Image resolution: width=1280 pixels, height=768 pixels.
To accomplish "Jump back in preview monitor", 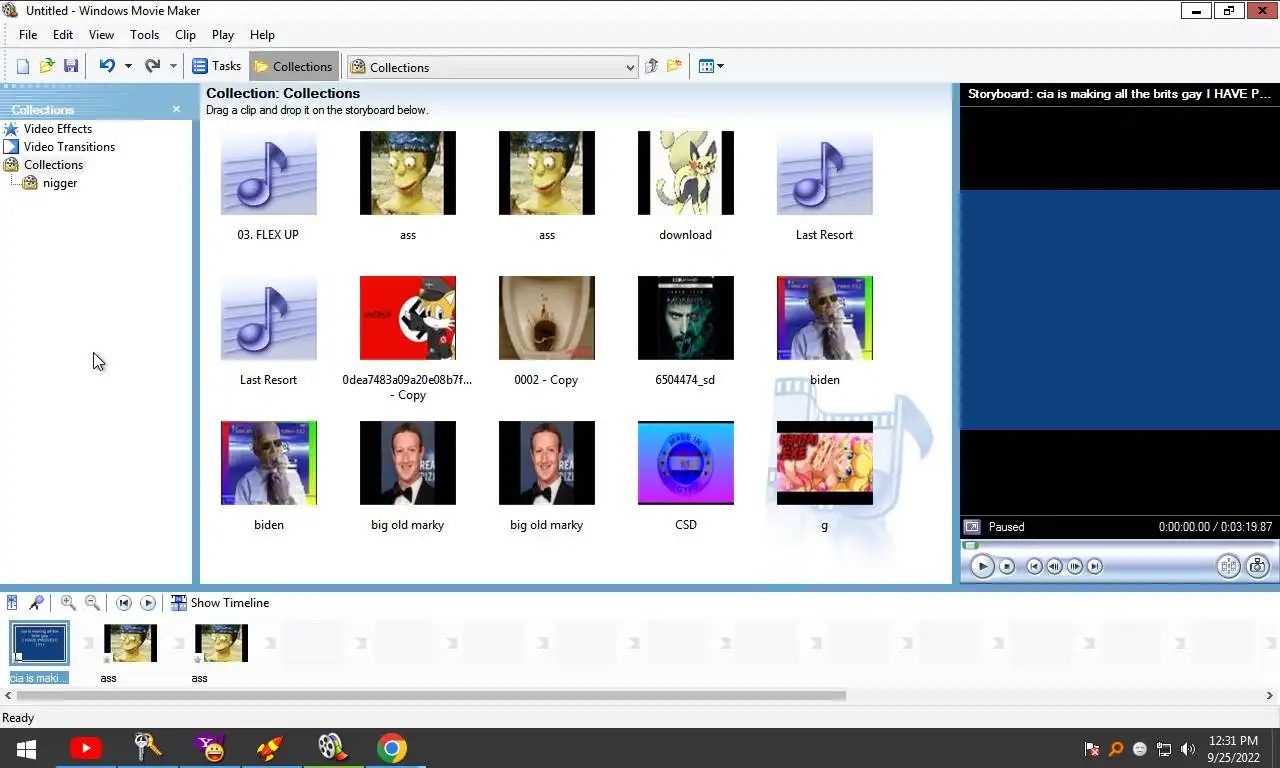I will coord(1035,566).
